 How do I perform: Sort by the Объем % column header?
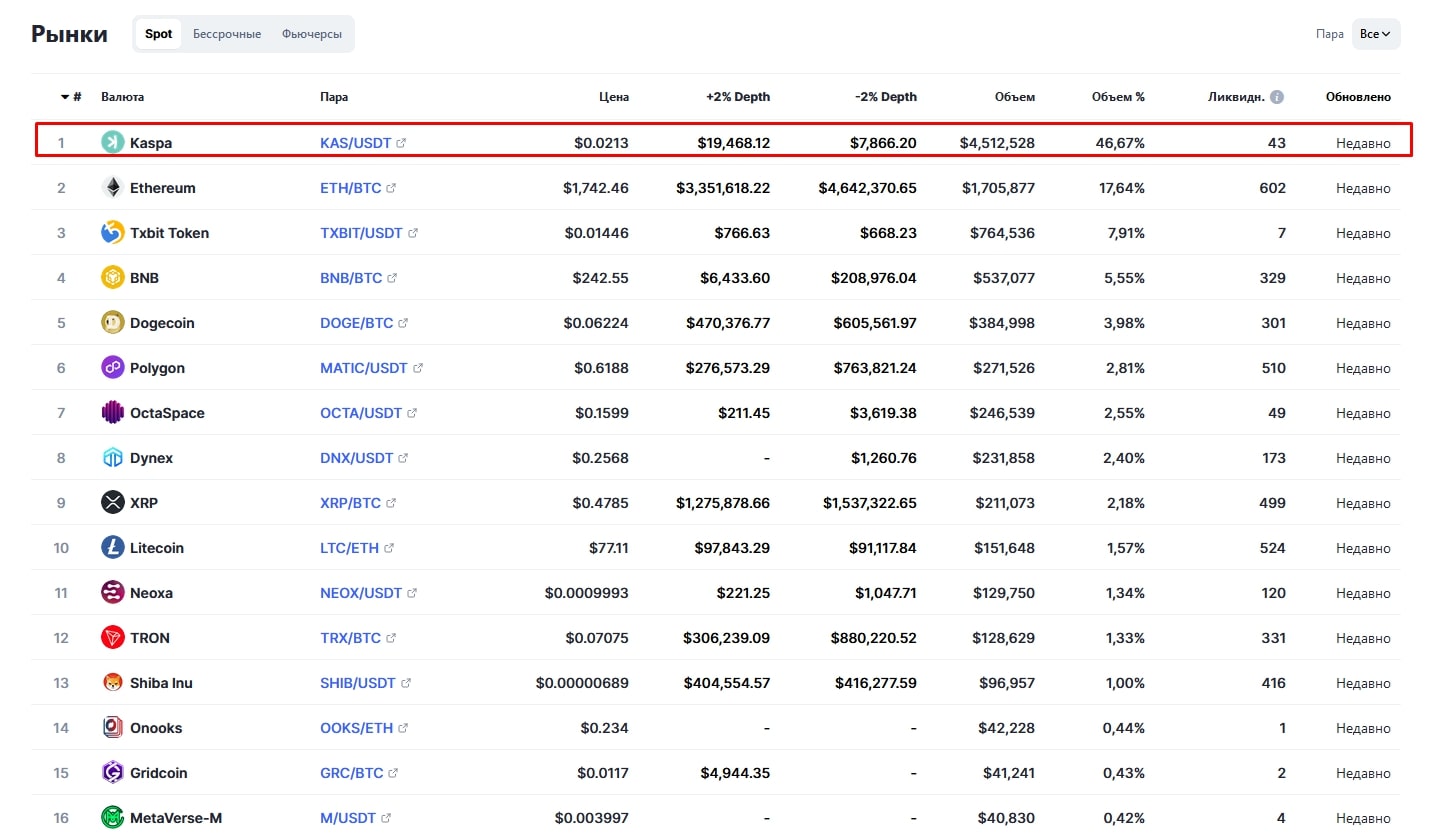1118,97
